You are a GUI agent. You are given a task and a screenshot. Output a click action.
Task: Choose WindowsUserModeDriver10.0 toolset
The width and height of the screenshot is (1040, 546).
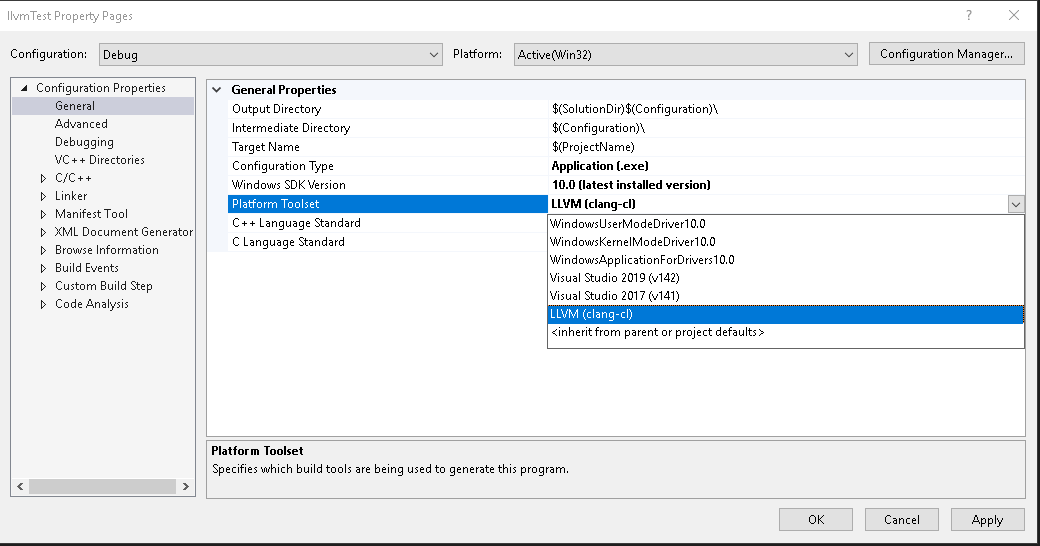[x=786, y=224]
